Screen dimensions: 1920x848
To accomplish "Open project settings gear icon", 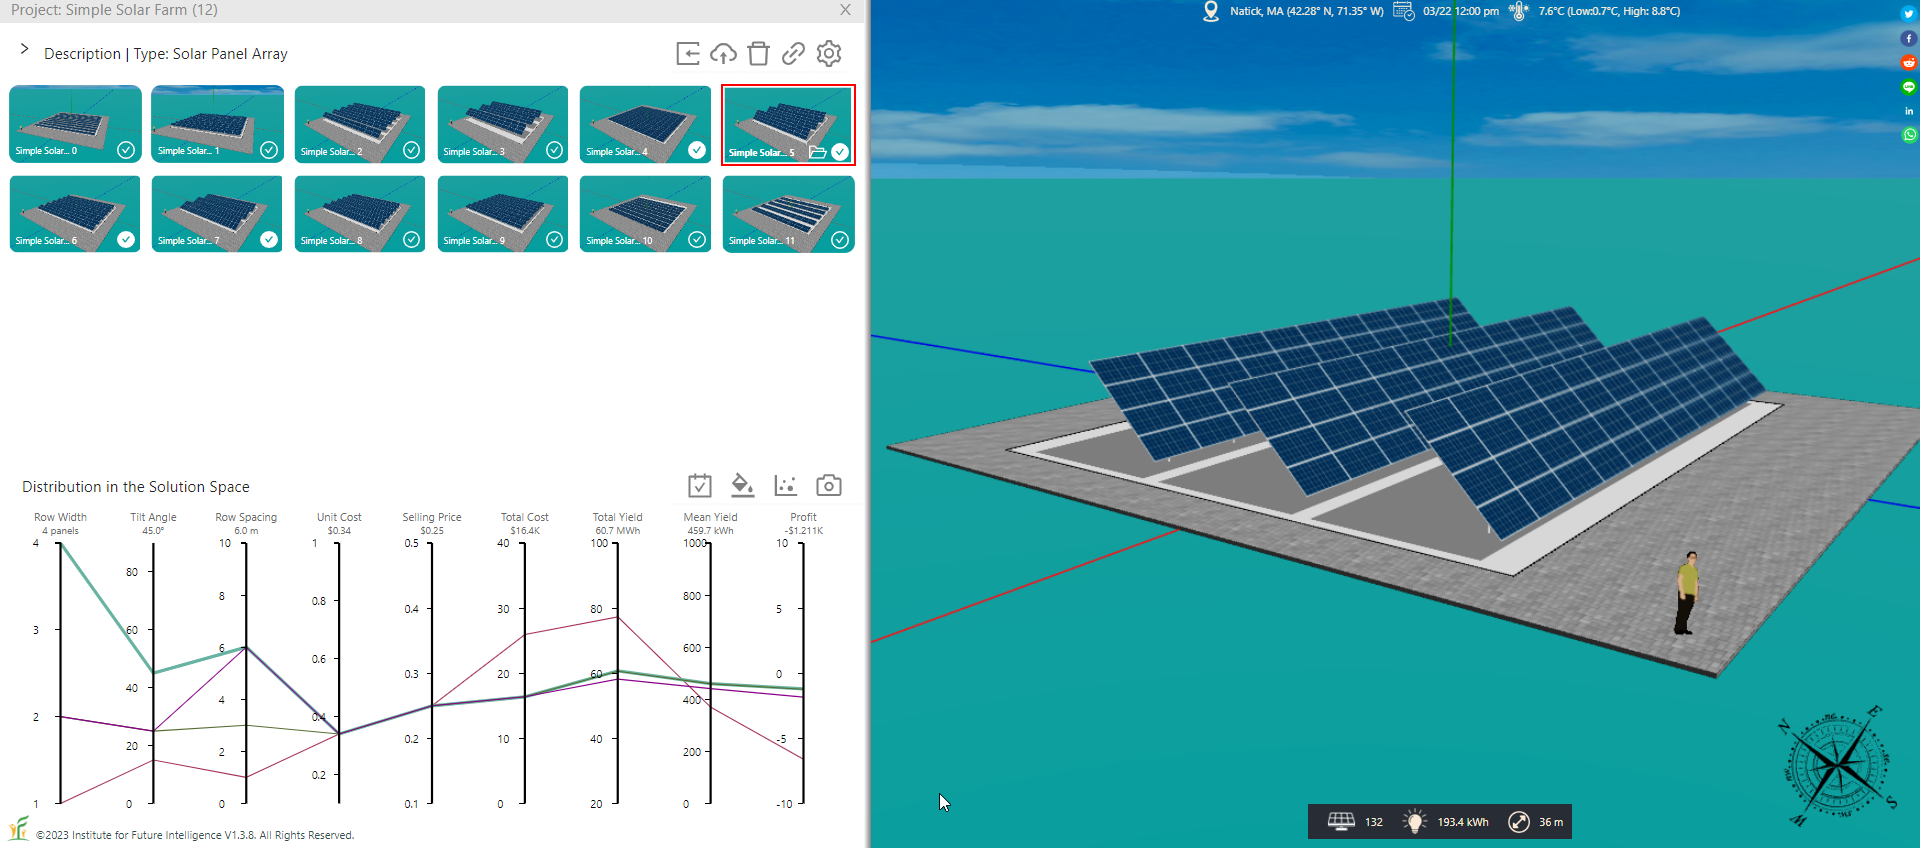I will [x=829, y=54].
